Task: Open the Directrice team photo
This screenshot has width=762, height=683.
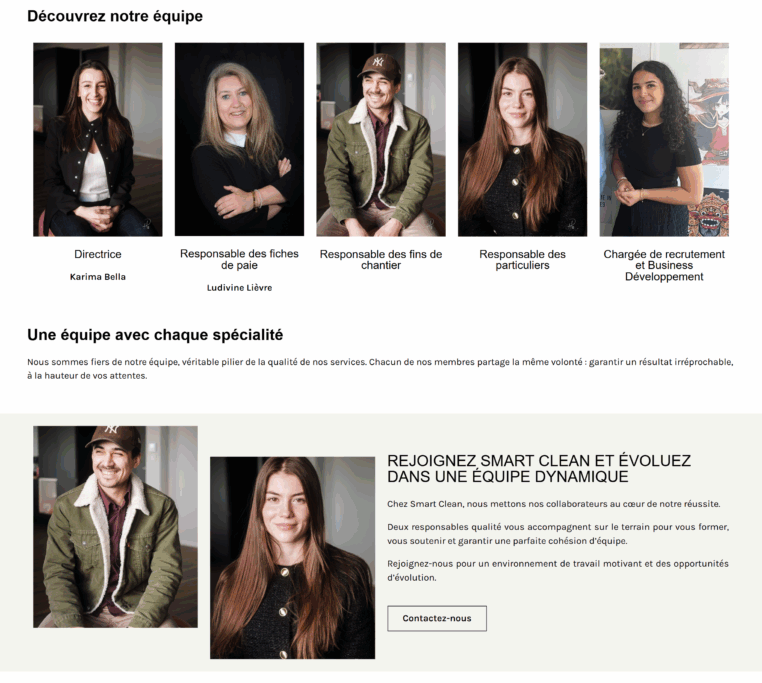Action: point(98,140)
